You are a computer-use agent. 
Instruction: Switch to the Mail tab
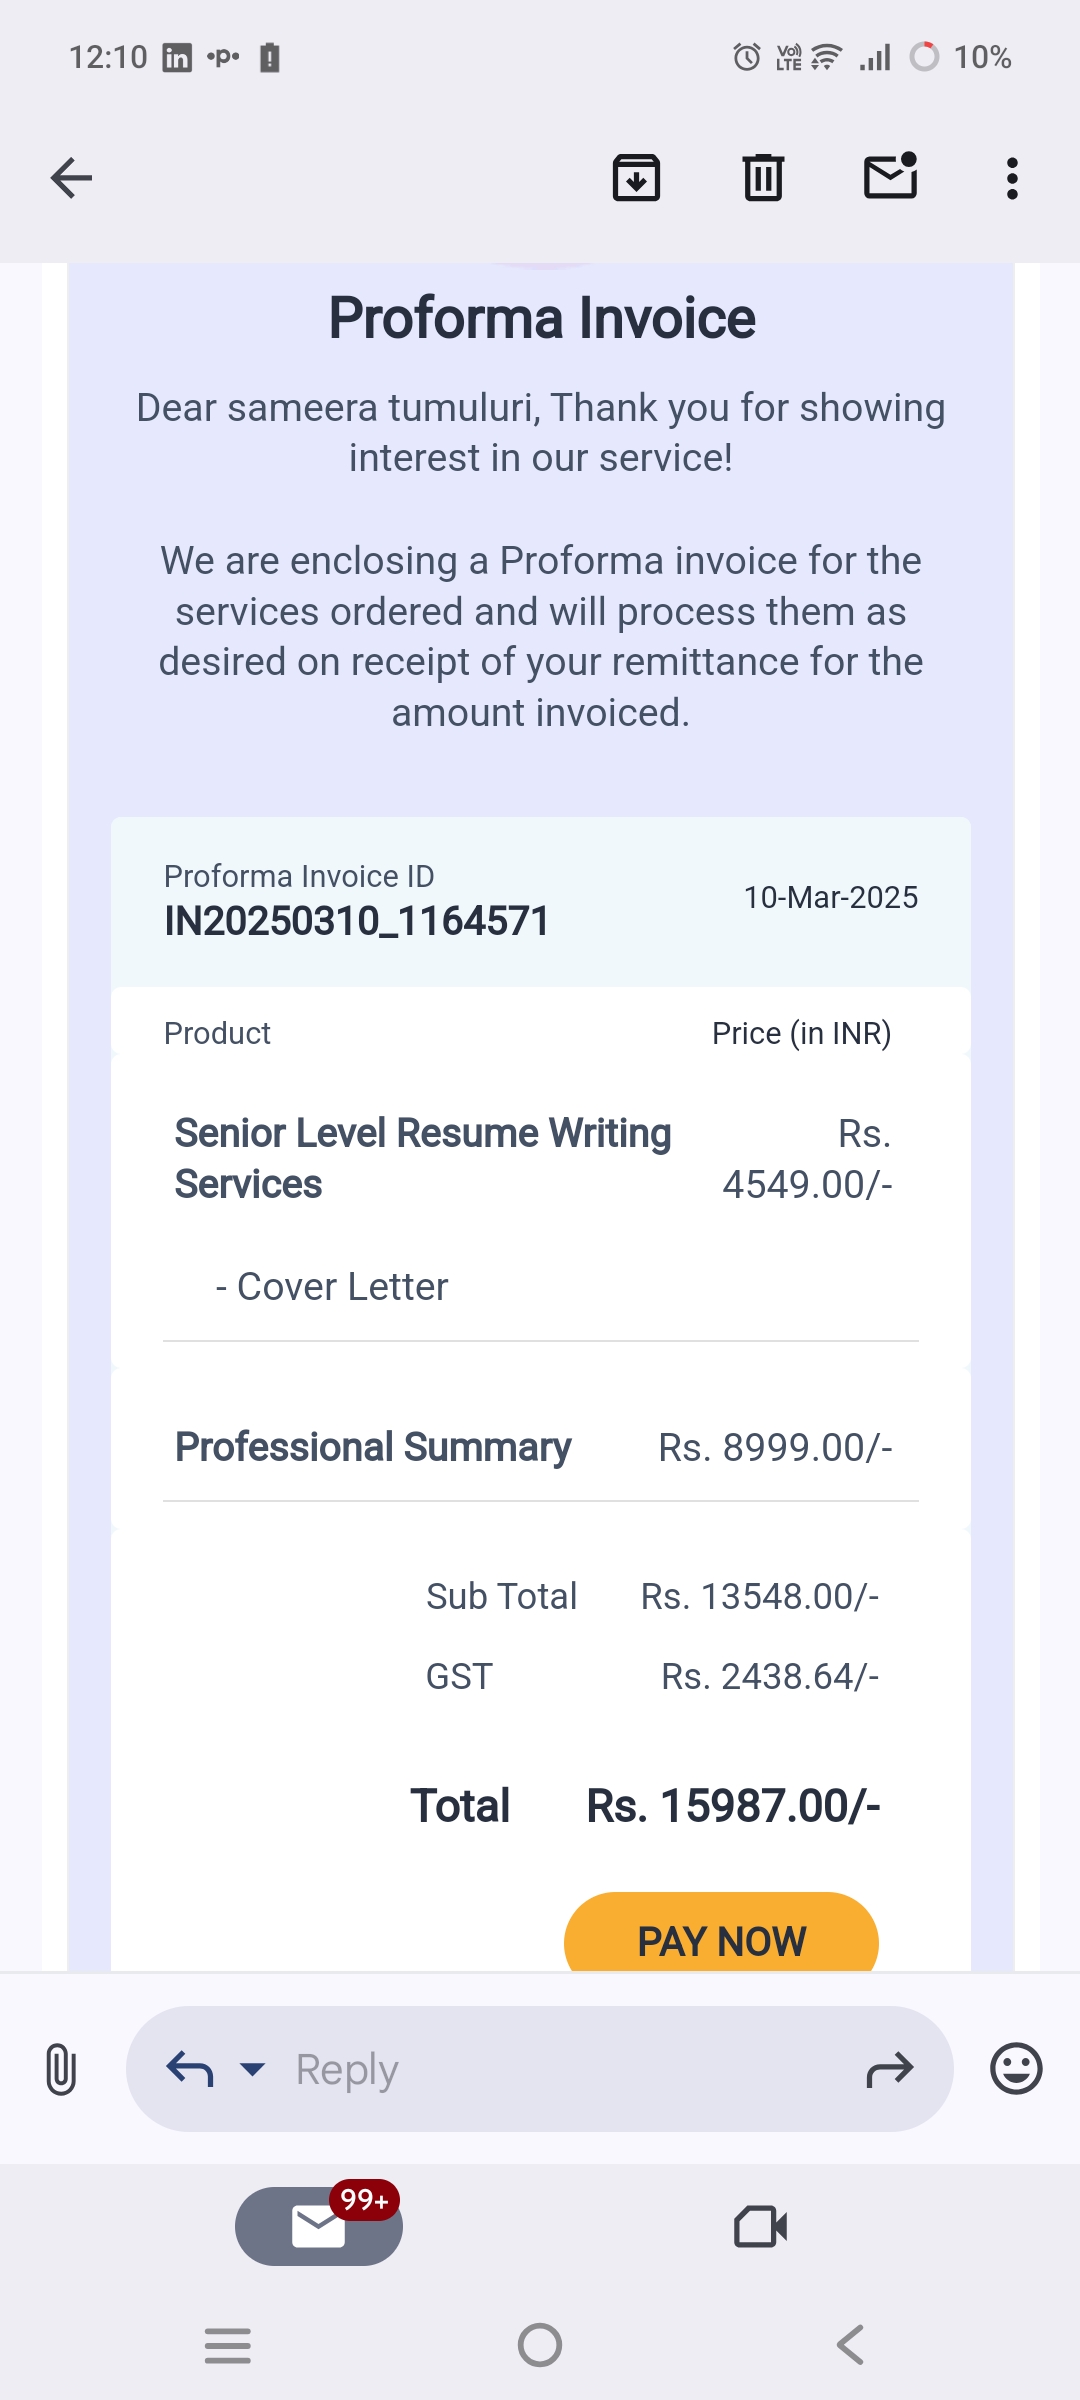pos(318,2227)
